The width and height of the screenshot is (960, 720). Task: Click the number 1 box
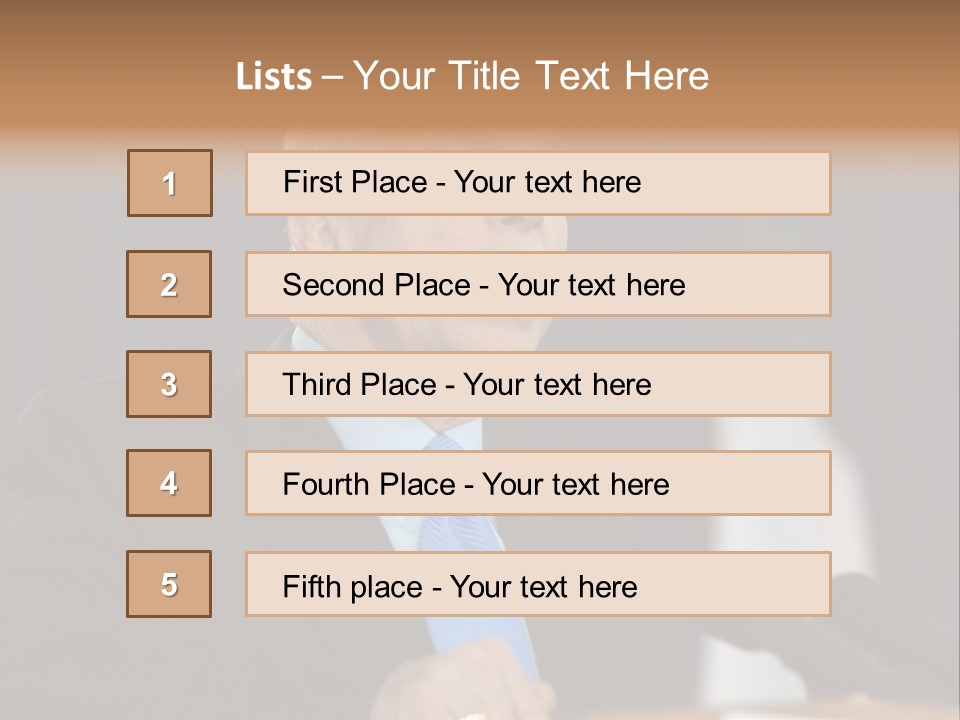pyautogui.click(x=170, y=183)
